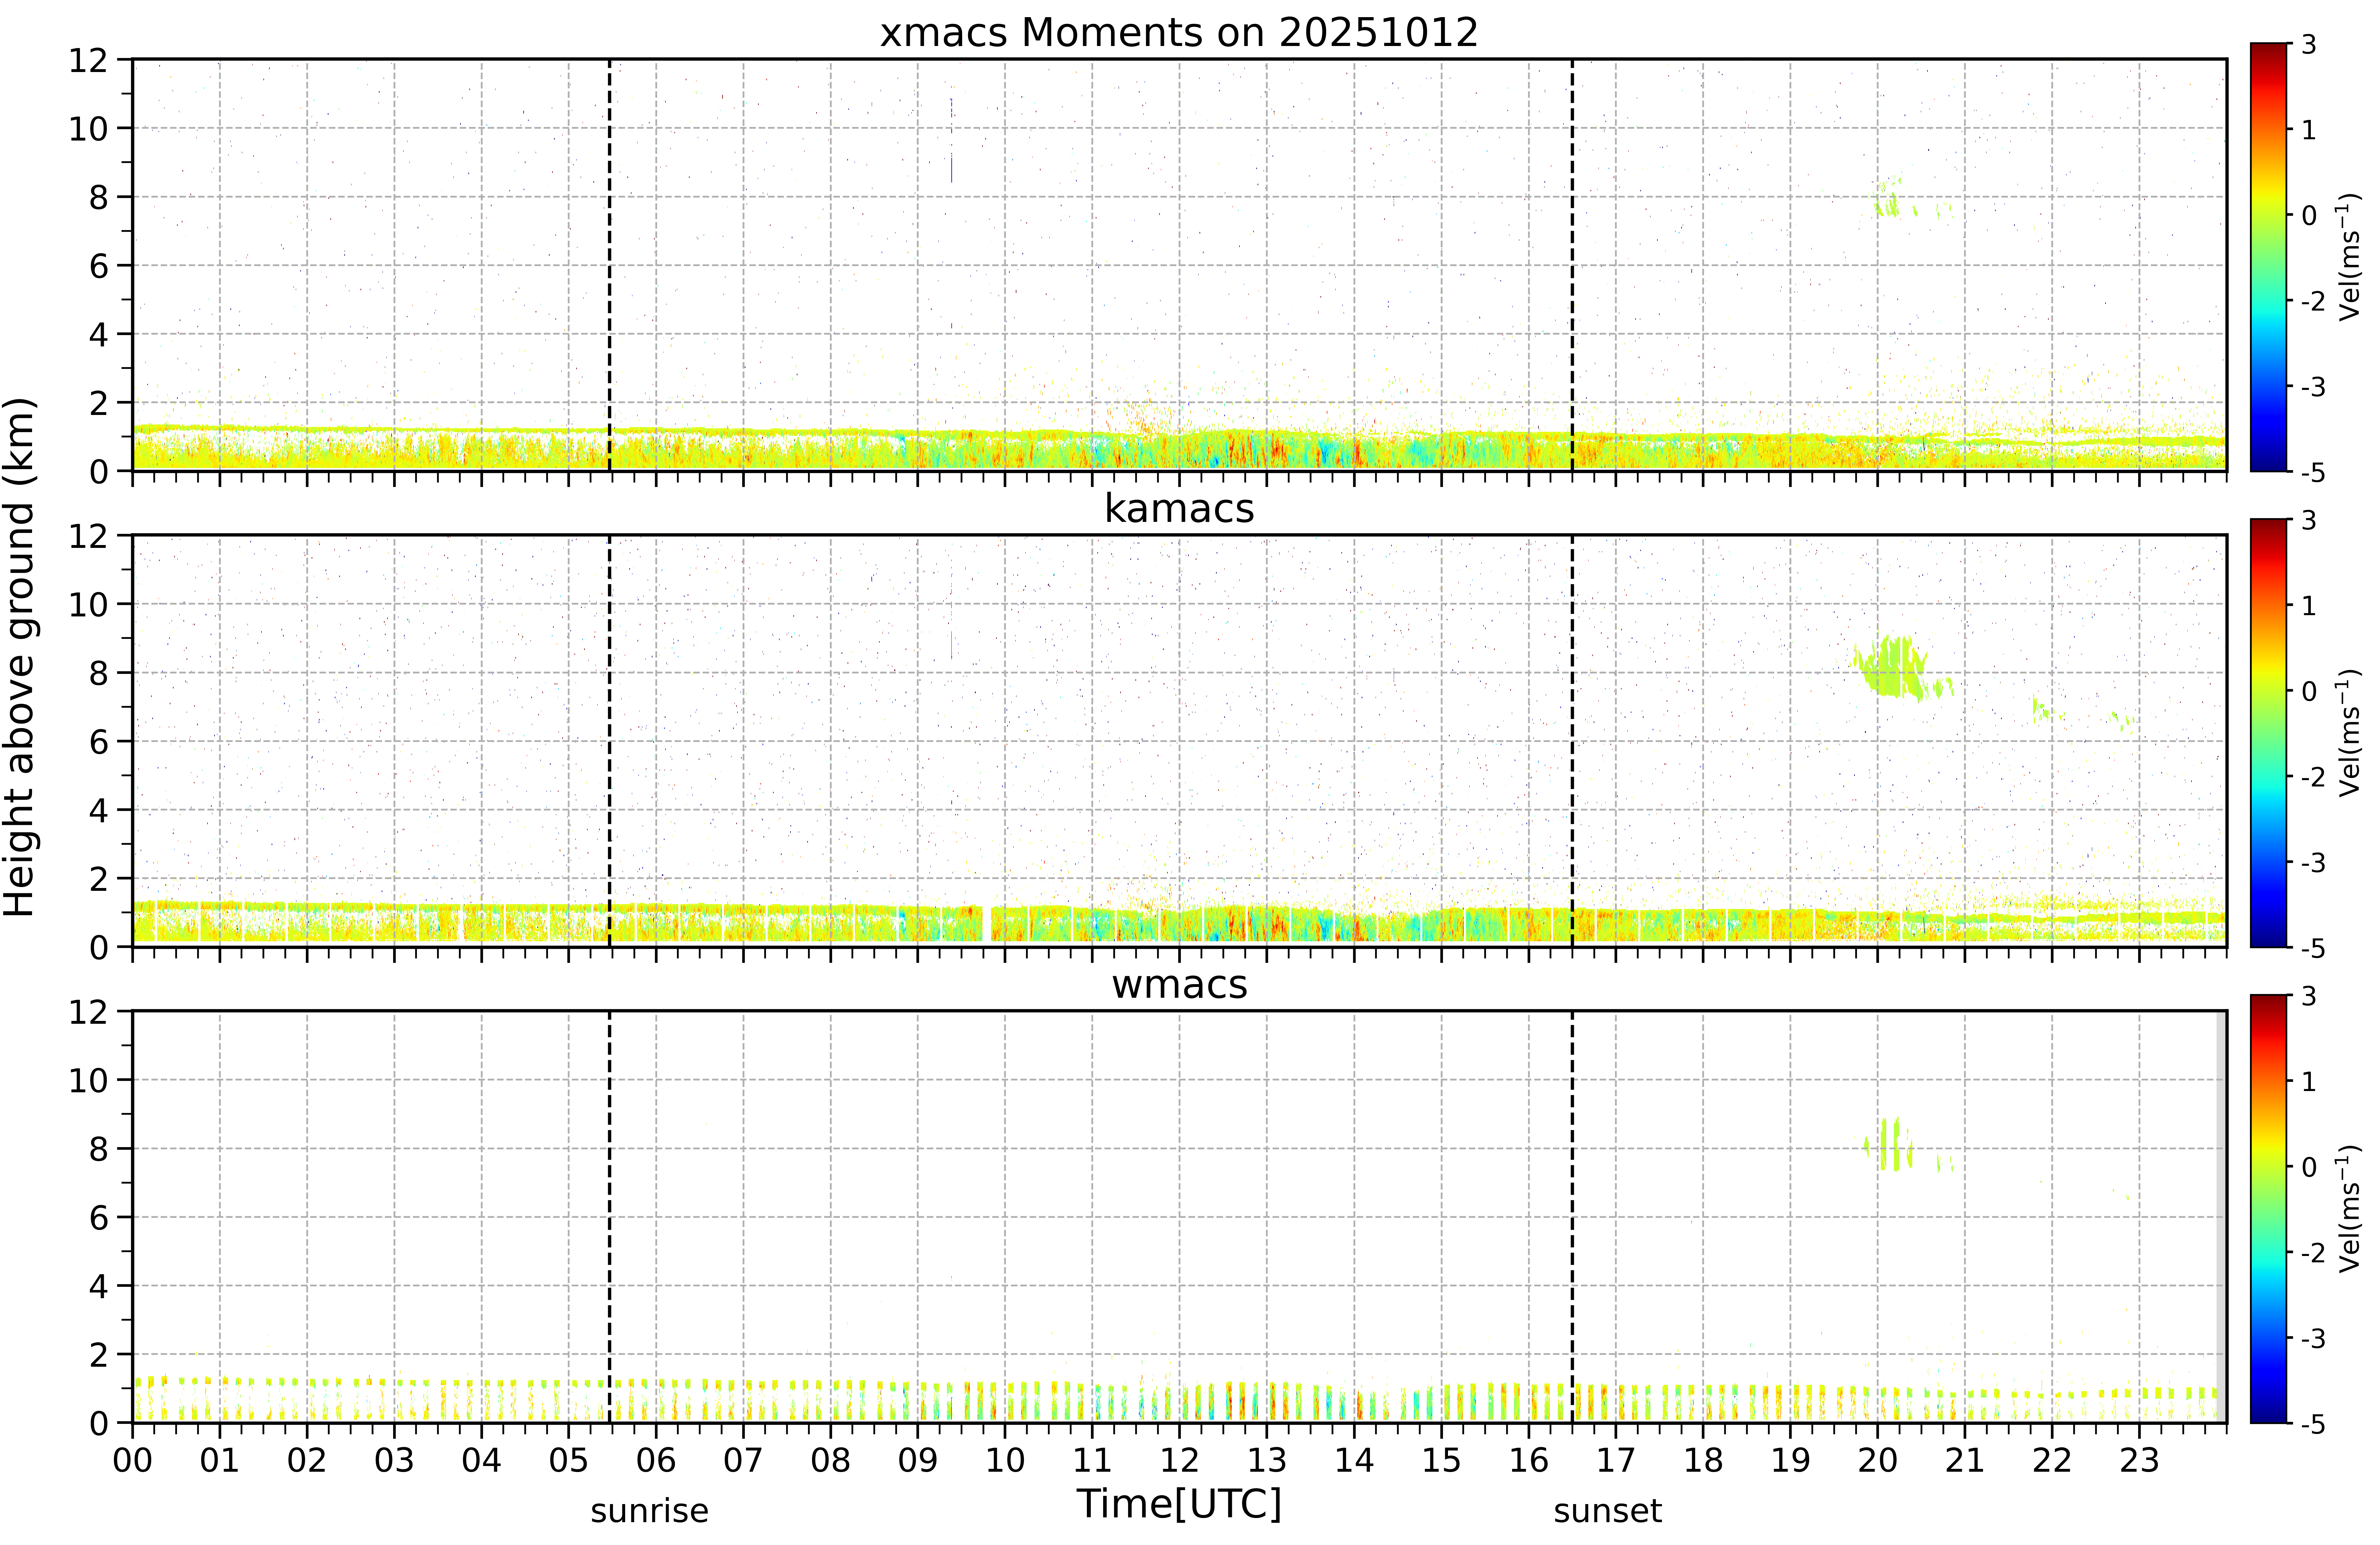
Task: Click the title "xmacs Moments on 20251012"
Action: point(1179,33)
